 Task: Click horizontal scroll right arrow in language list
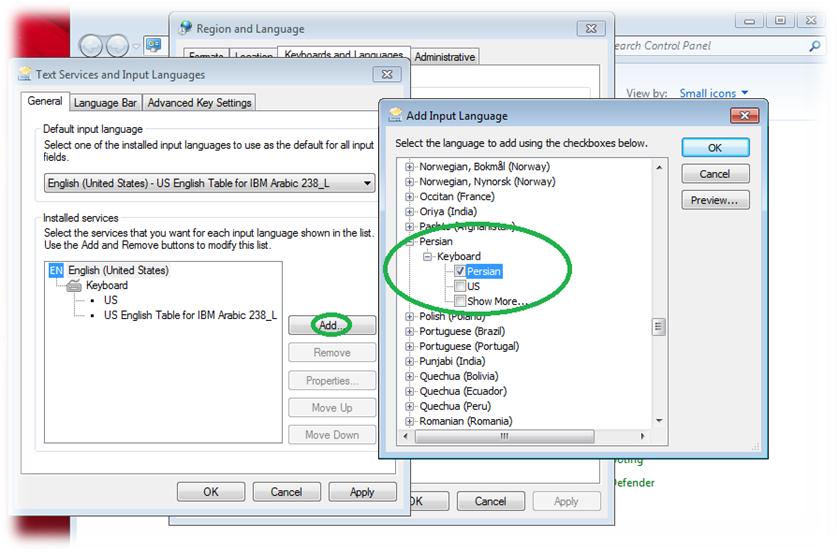642,436
